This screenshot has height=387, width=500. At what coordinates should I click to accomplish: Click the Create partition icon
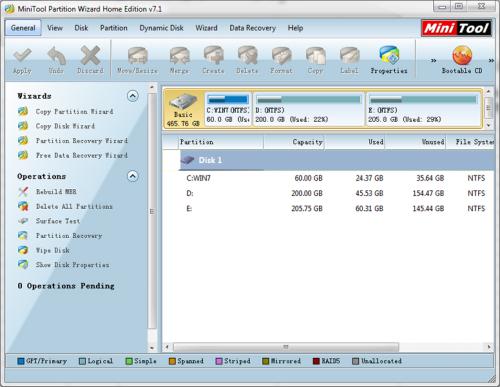point(213,55)
